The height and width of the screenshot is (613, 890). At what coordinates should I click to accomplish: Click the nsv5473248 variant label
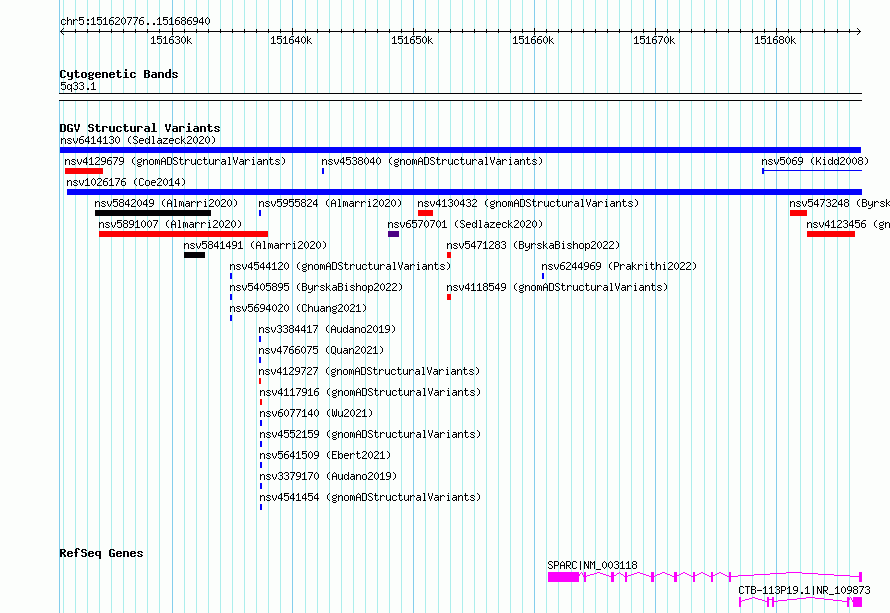tap(839, 203)
